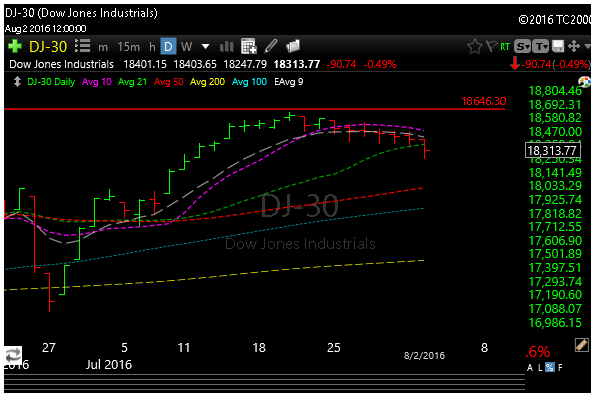Click the 18,313.77 current price box
This screenshot has width=591, height=393.
coord(552,151)
